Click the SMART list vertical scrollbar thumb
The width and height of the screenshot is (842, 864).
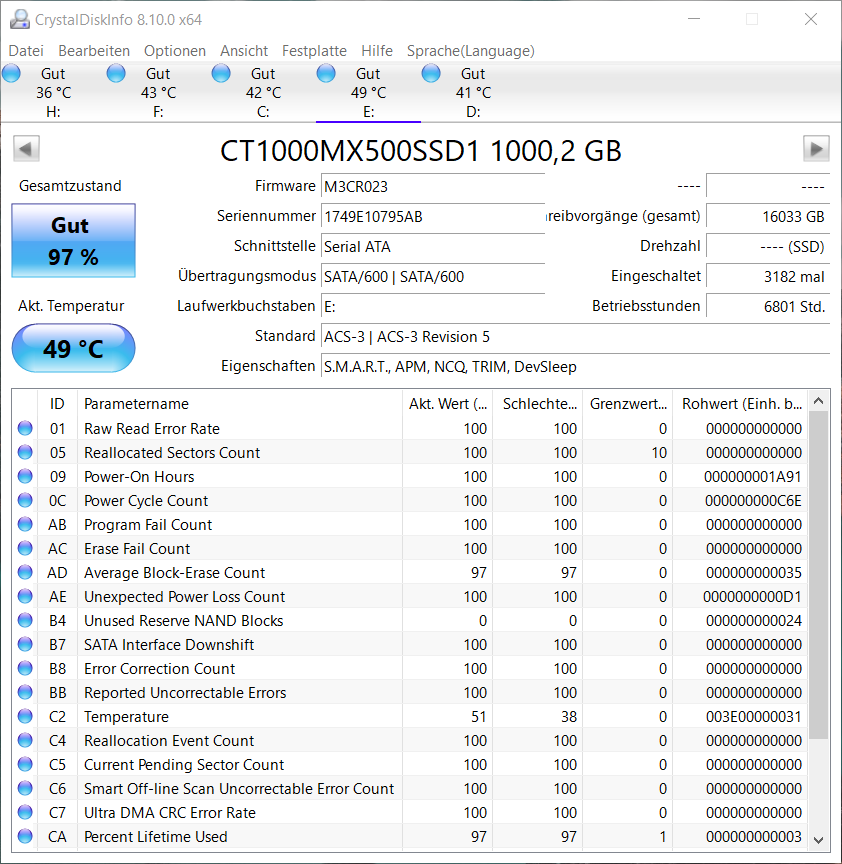pyautogui.click(x=818, y=575)
